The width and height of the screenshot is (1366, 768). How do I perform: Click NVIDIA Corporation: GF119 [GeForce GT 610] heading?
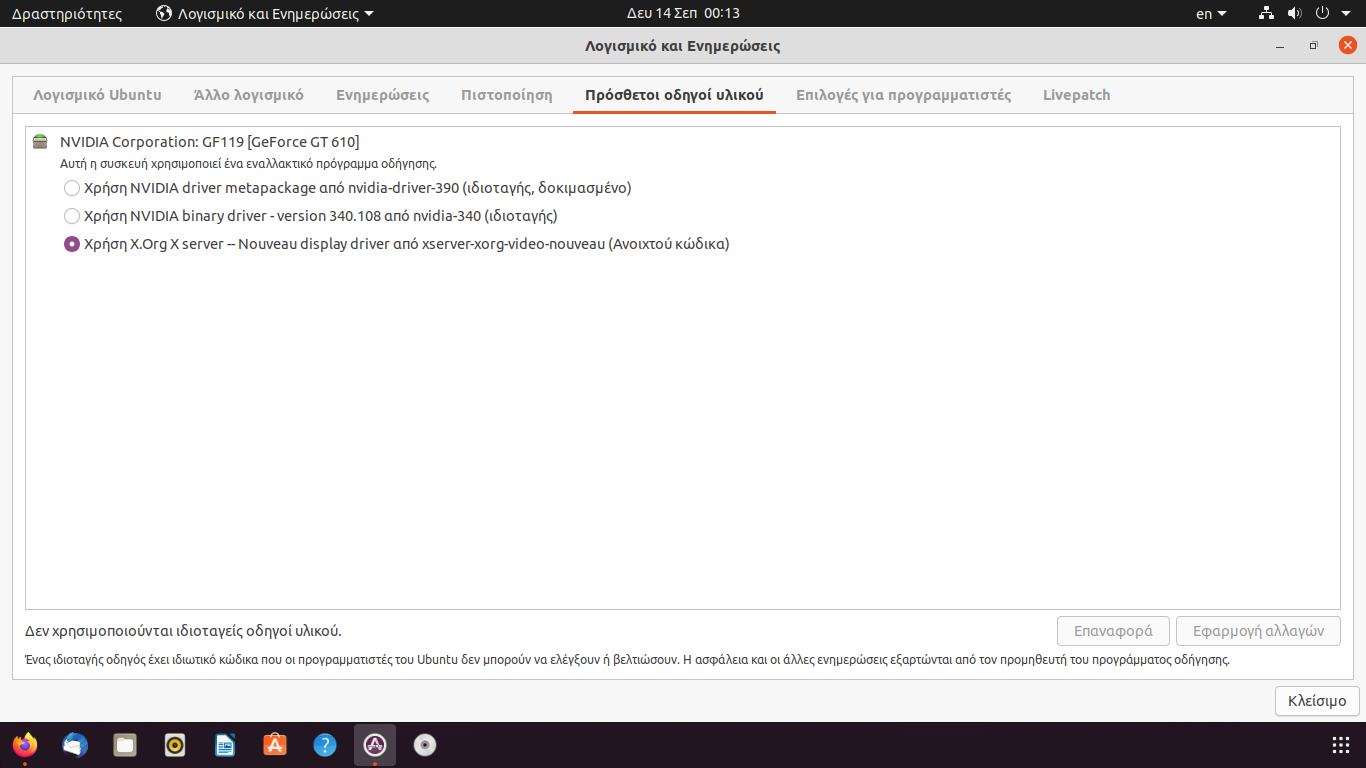point(209,142)
